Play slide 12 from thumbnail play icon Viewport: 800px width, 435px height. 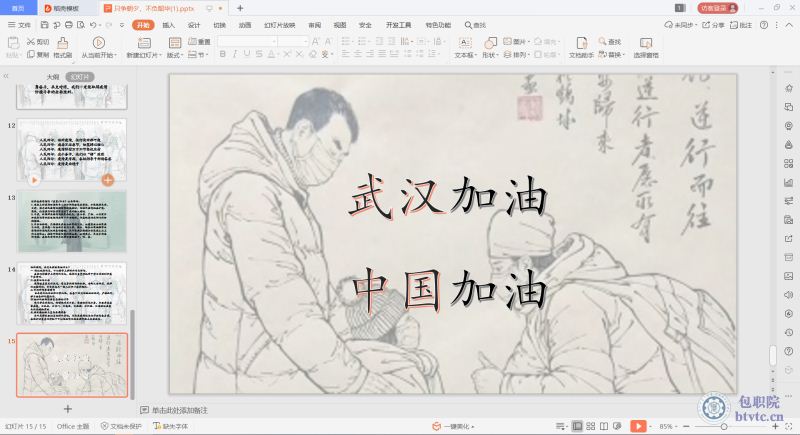point(34,180)
